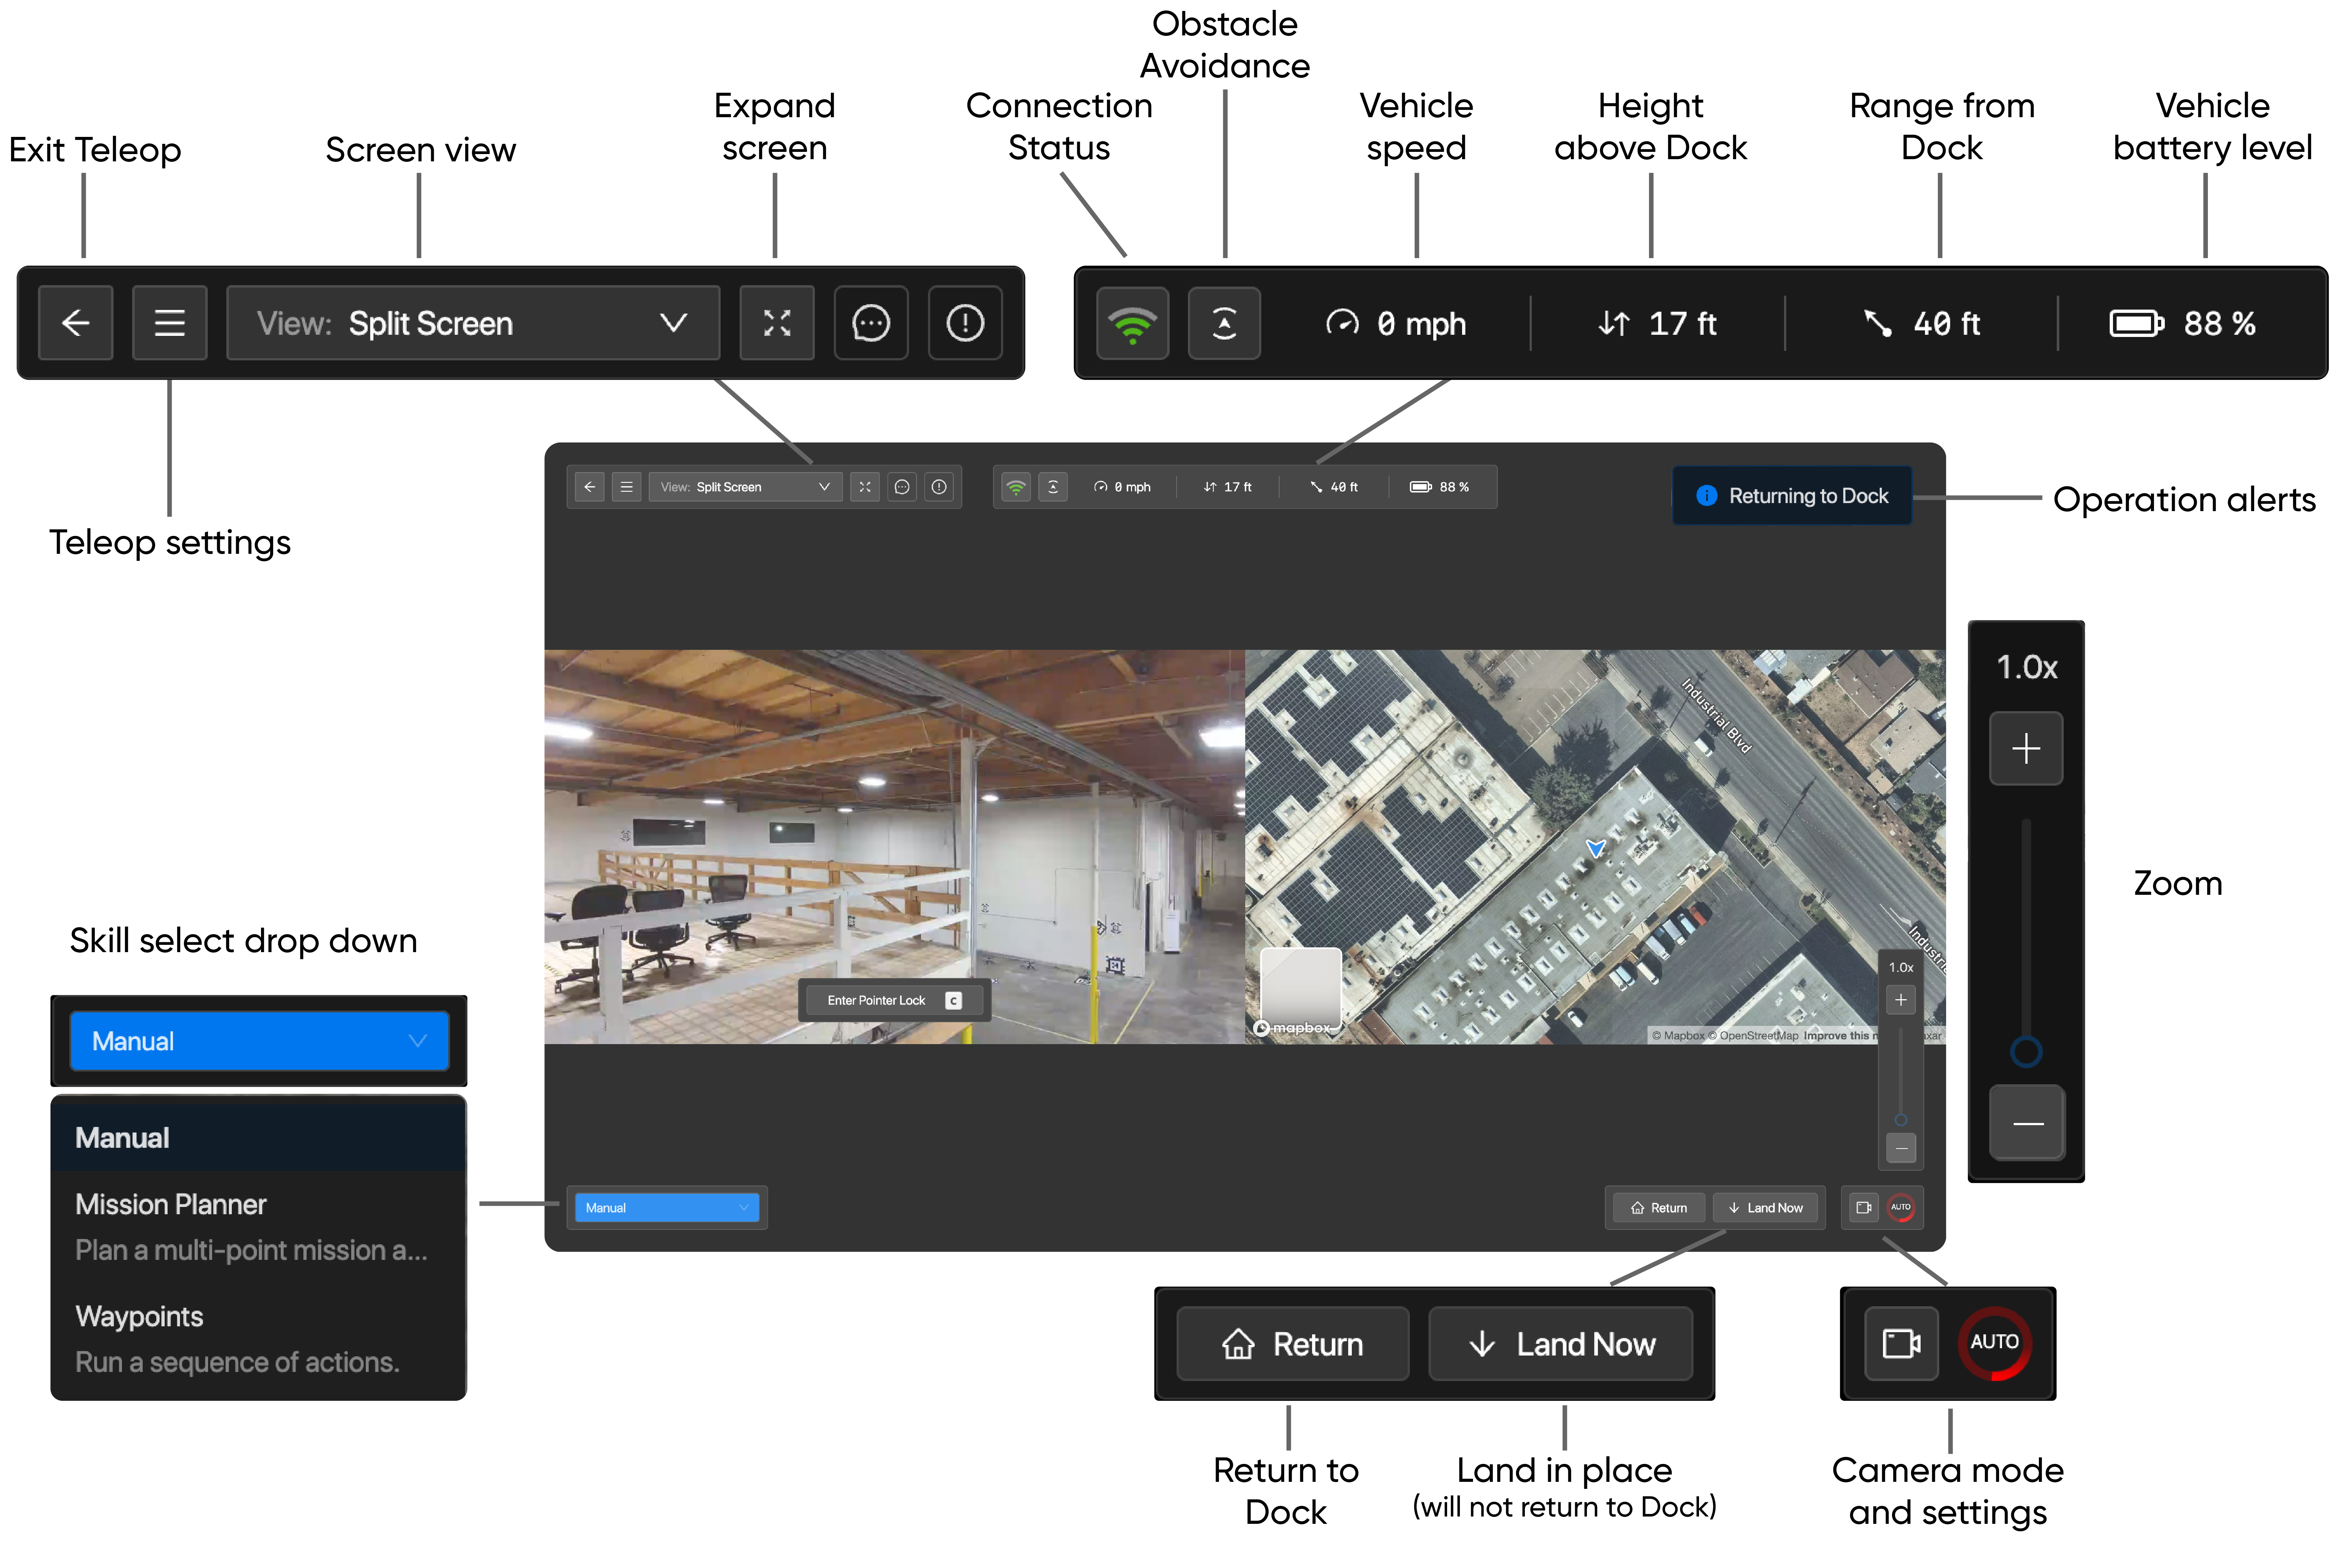Viewport: 2351px width, 1568px height.
Task: Click the small 0 mph speed indicator
Action: 1122,487
